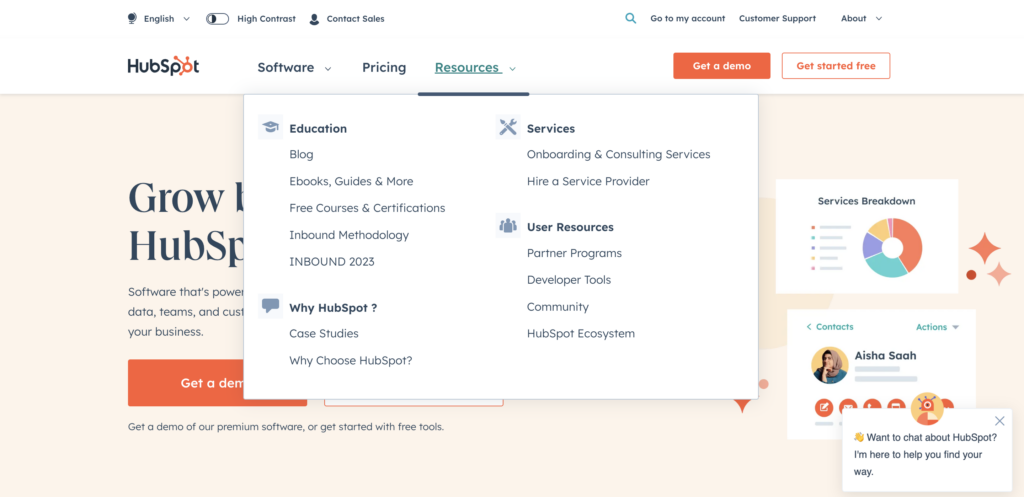Open Blog from Education menu
Screen dimensions: 1024x497
coord(301,155)
